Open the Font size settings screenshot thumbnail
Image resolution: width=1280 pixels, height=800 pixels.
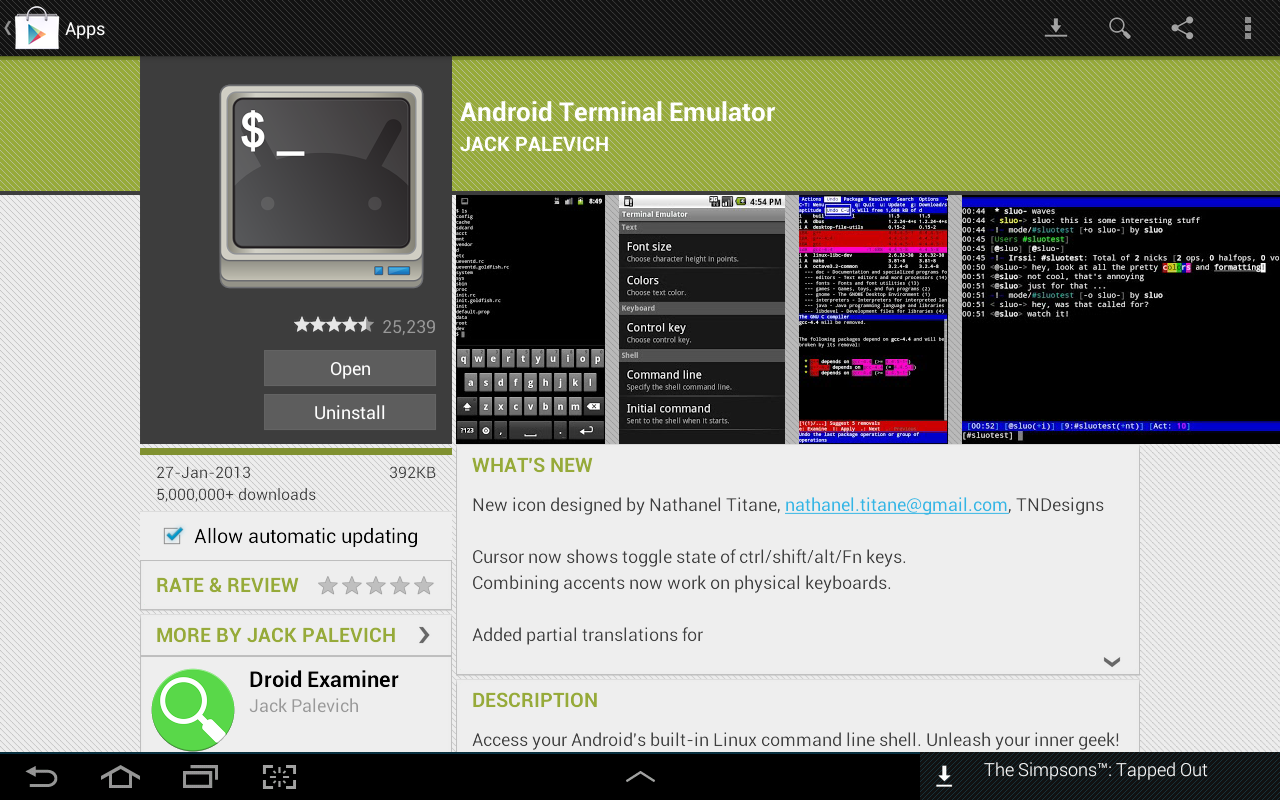pos(702,319)
